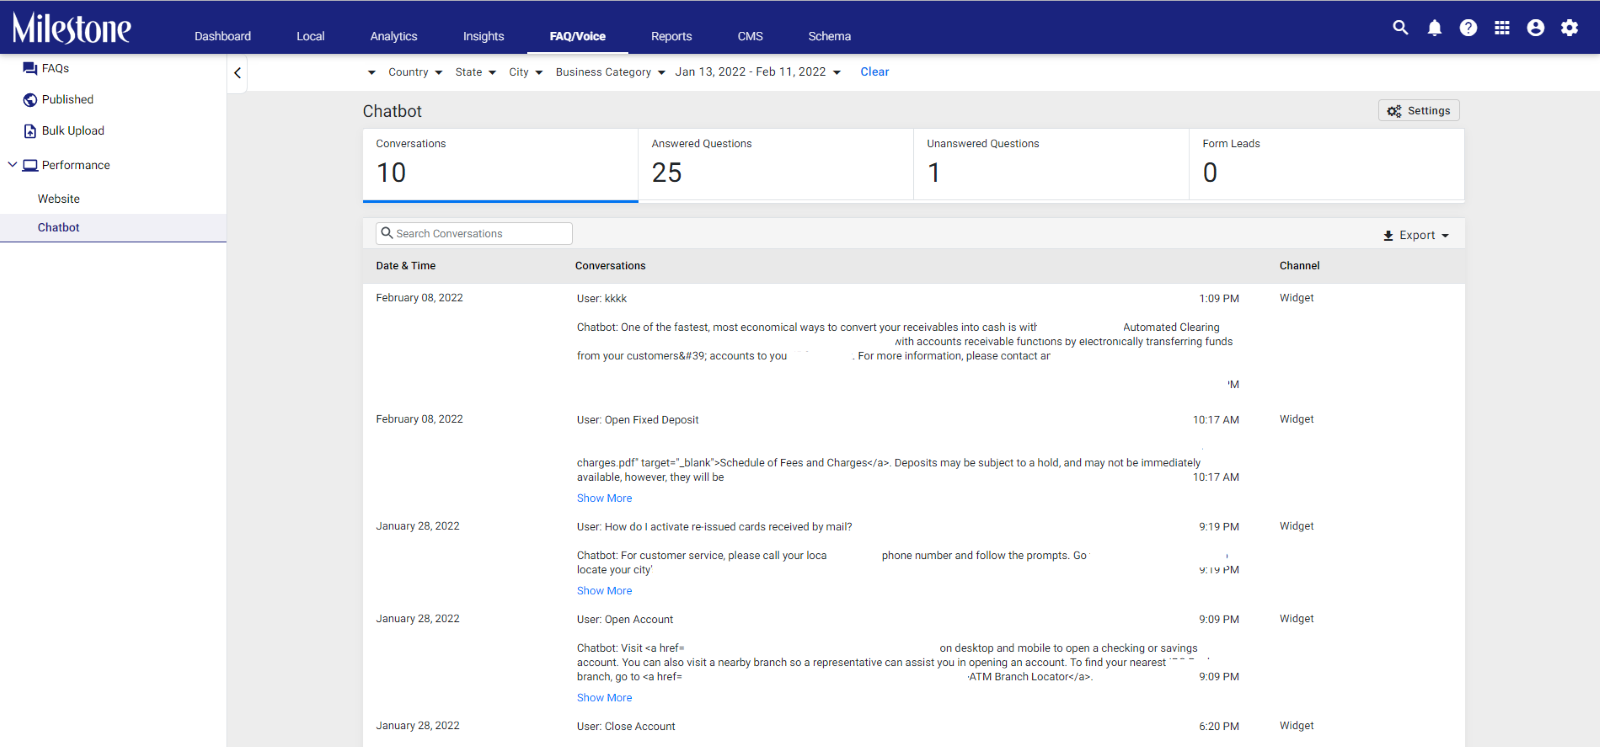Click 'User: Open Fixed Deposit' message
Viewport: 1600px width, 747px height.
pyautogui.click(x=637, y=420)
